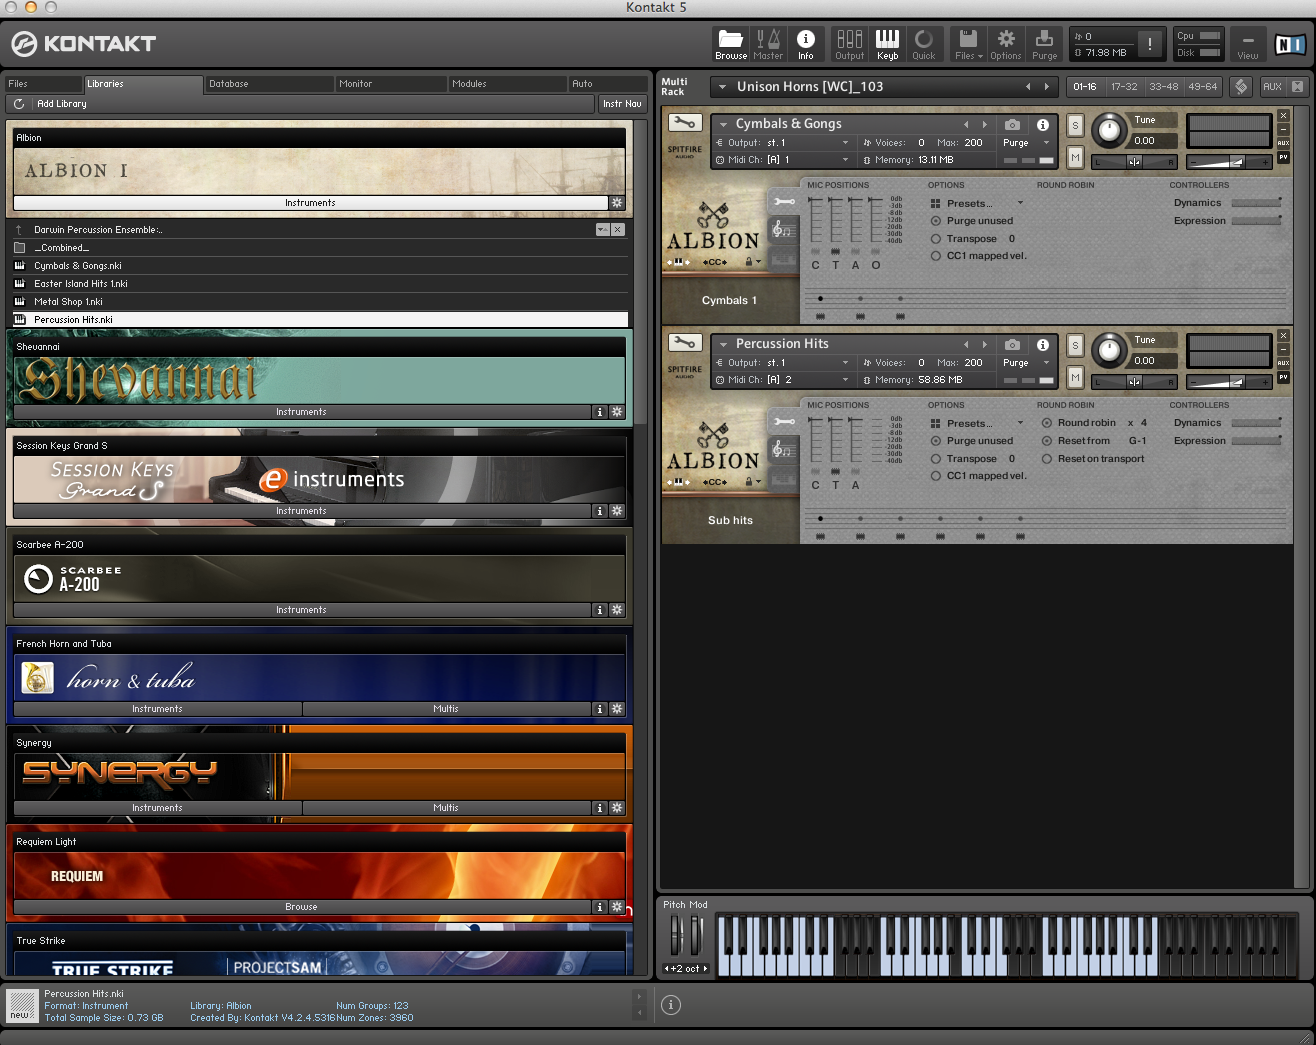
Task: Click treble clef icon in Cymbals instrument
Action: tap(783, 230)
